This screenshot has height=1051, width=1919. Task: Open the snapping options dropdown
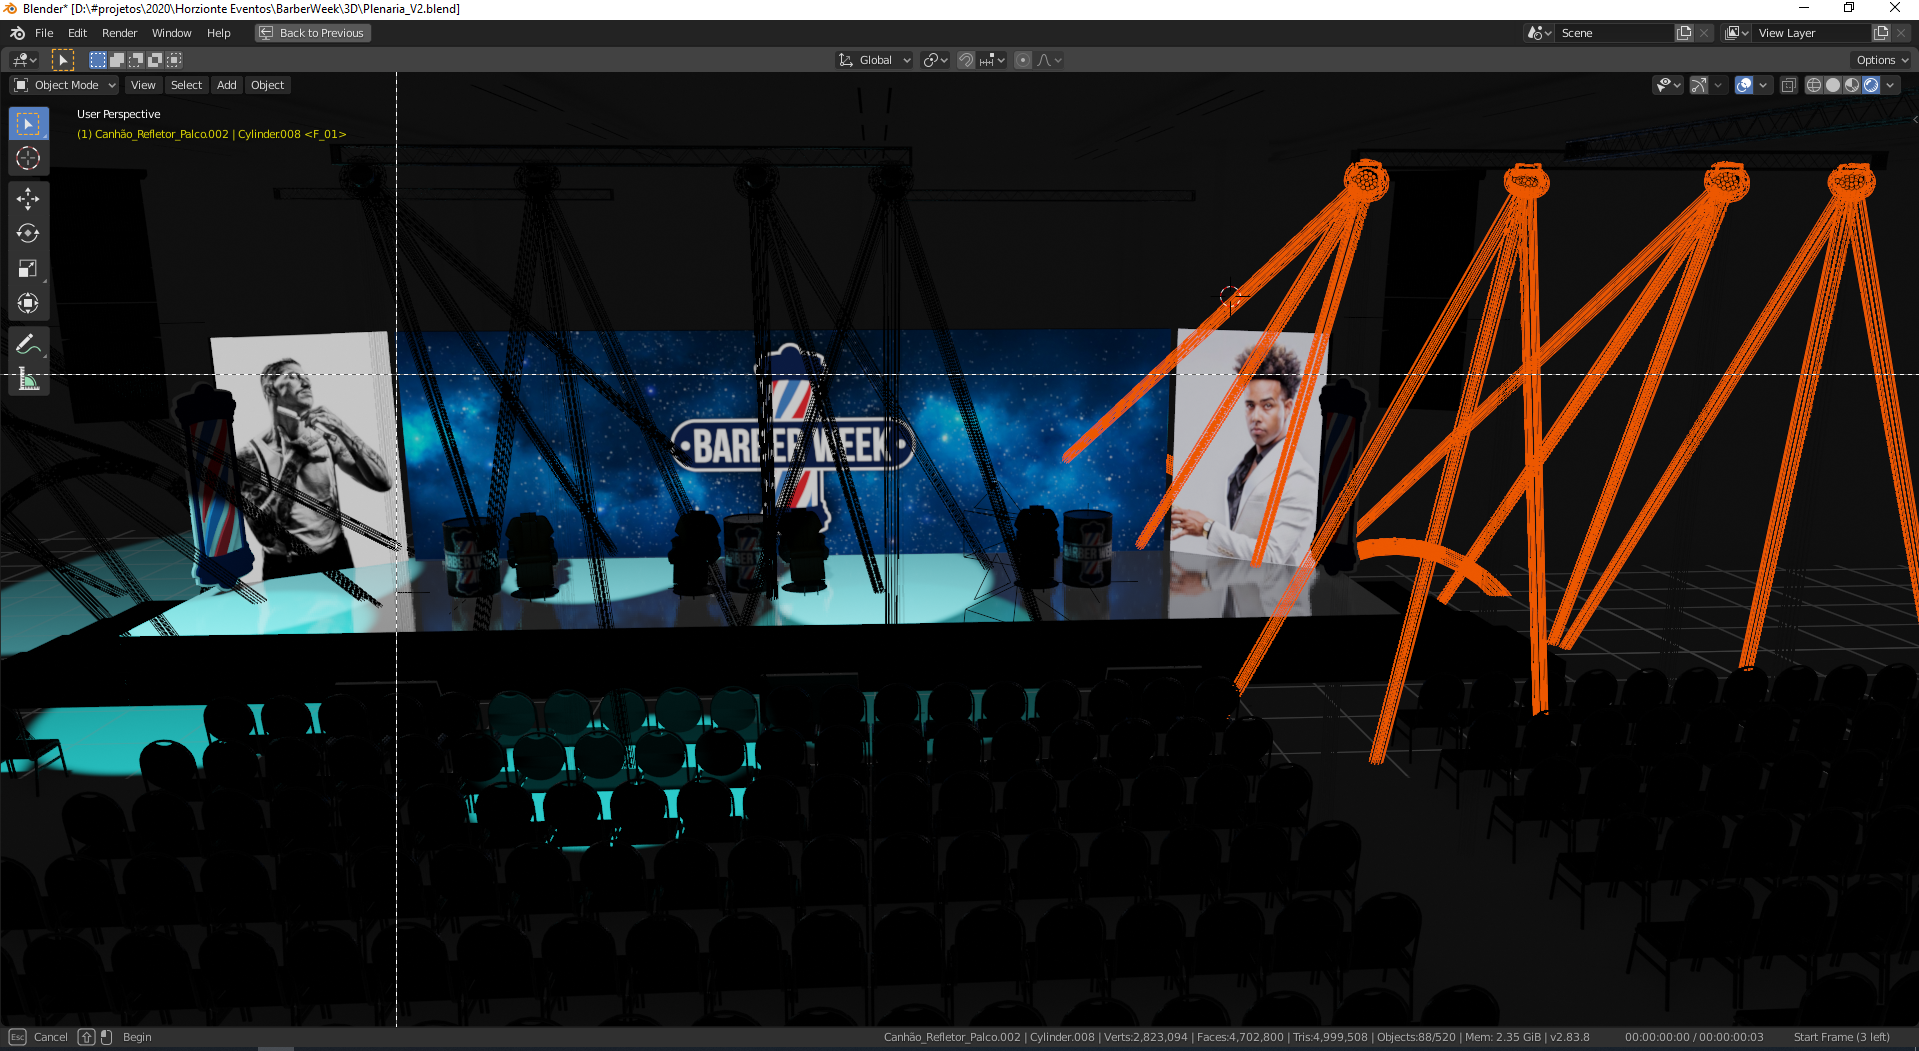992,60
